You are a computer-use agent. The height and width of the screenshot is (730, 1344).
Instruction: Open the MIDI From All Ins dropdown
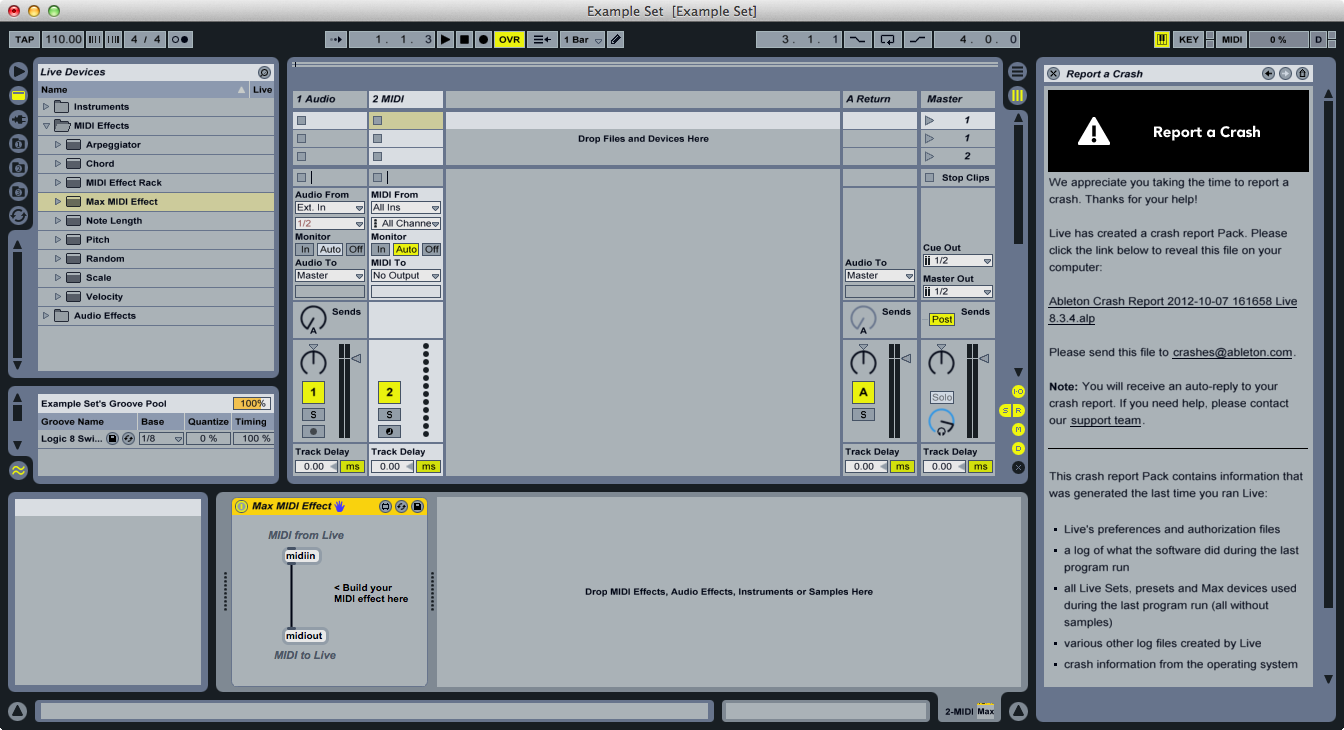pyautogui.click(x=405, y=207)
